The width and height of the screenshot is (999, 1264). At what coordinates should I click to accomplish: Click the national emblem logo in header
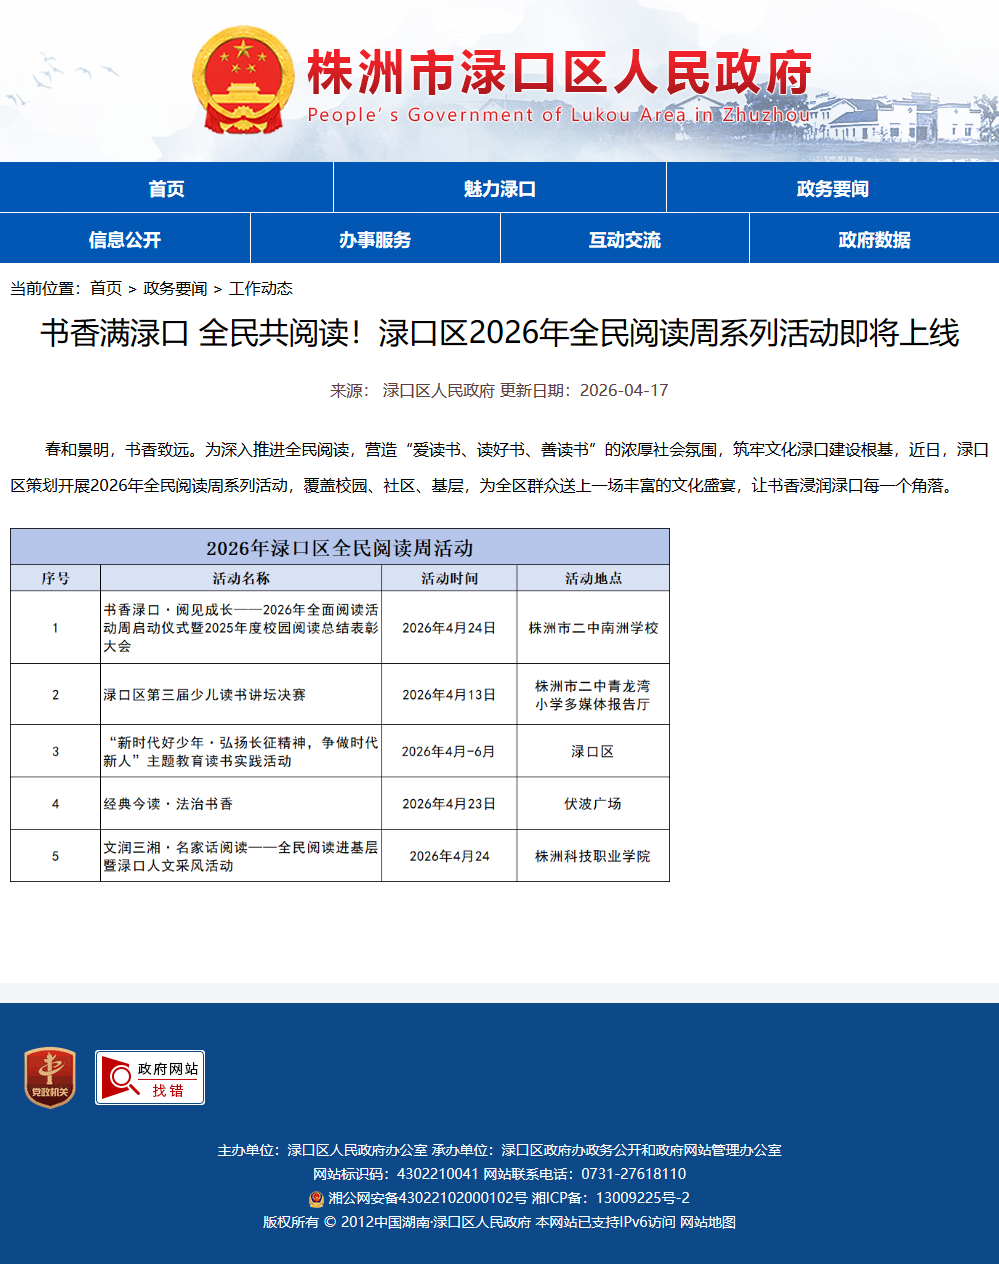pos(243,80)
